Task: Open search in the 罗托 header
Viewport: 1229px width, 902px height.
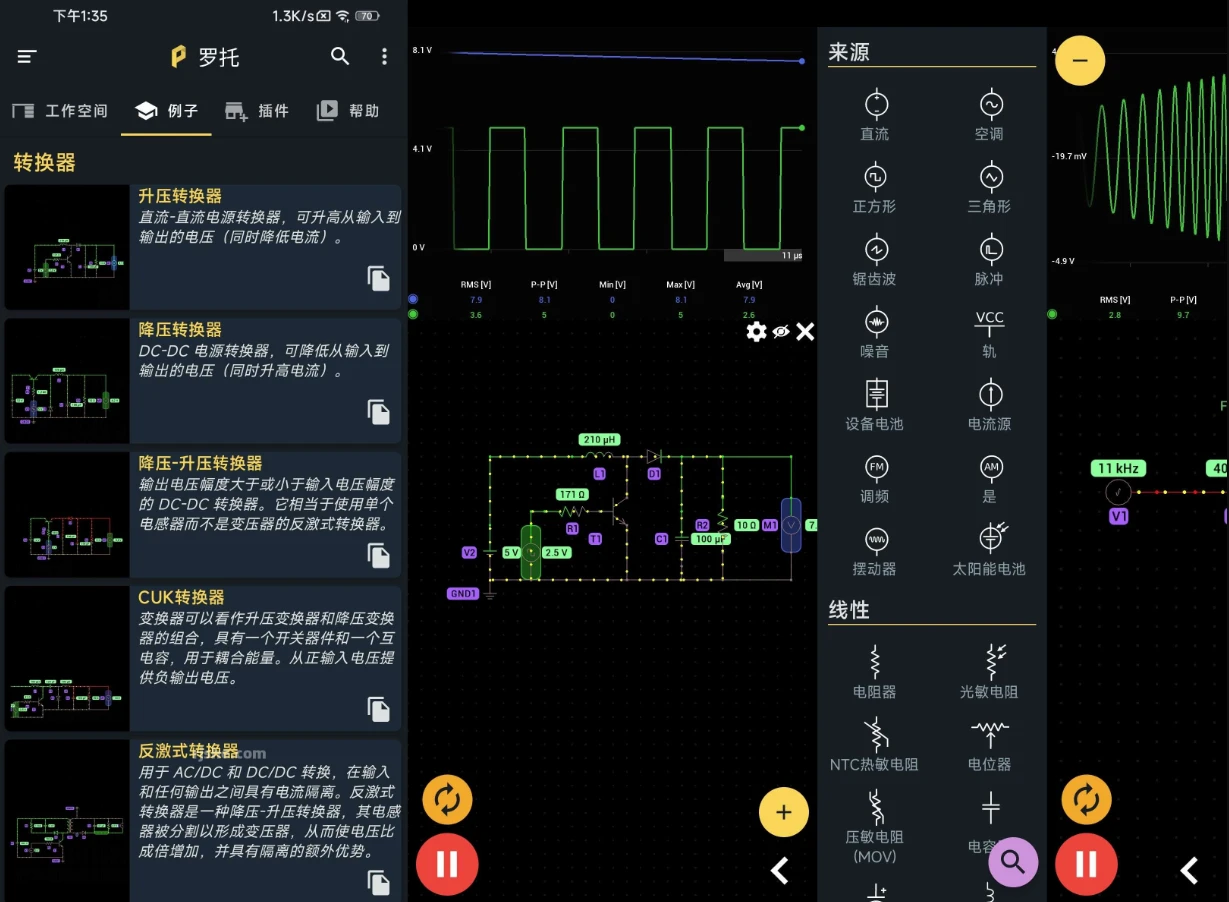Action: [x=341, y=57]
